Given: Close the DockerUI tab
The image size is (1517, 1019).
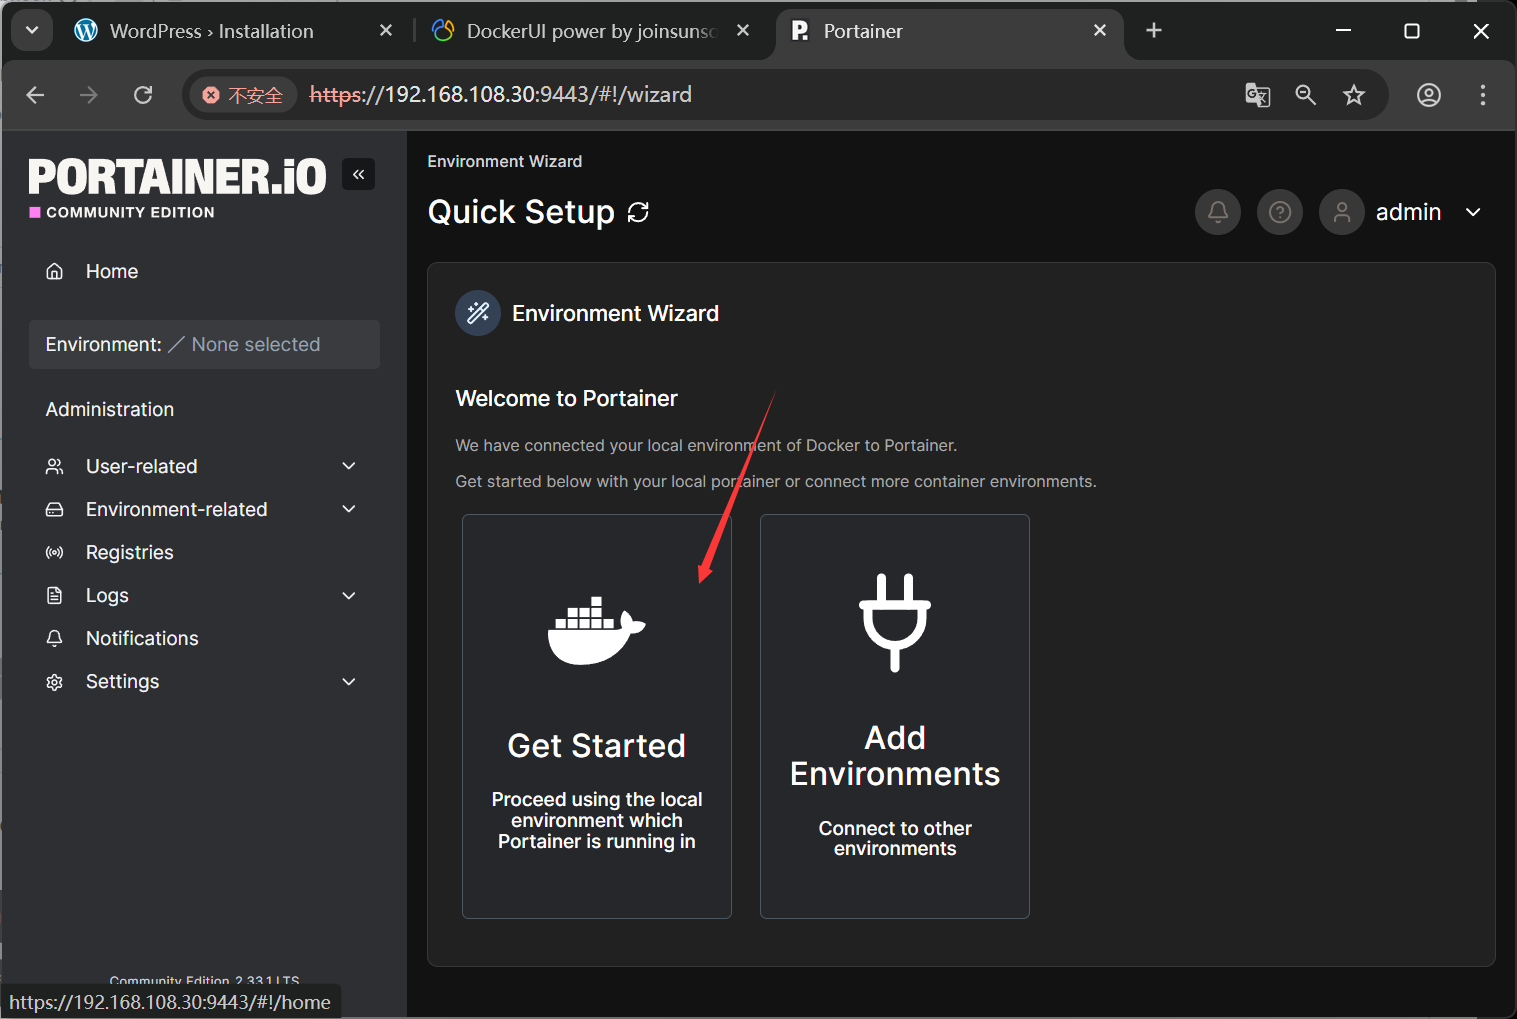Looking at the screenshot, I should pyautogui.click(x=743, y=31).
